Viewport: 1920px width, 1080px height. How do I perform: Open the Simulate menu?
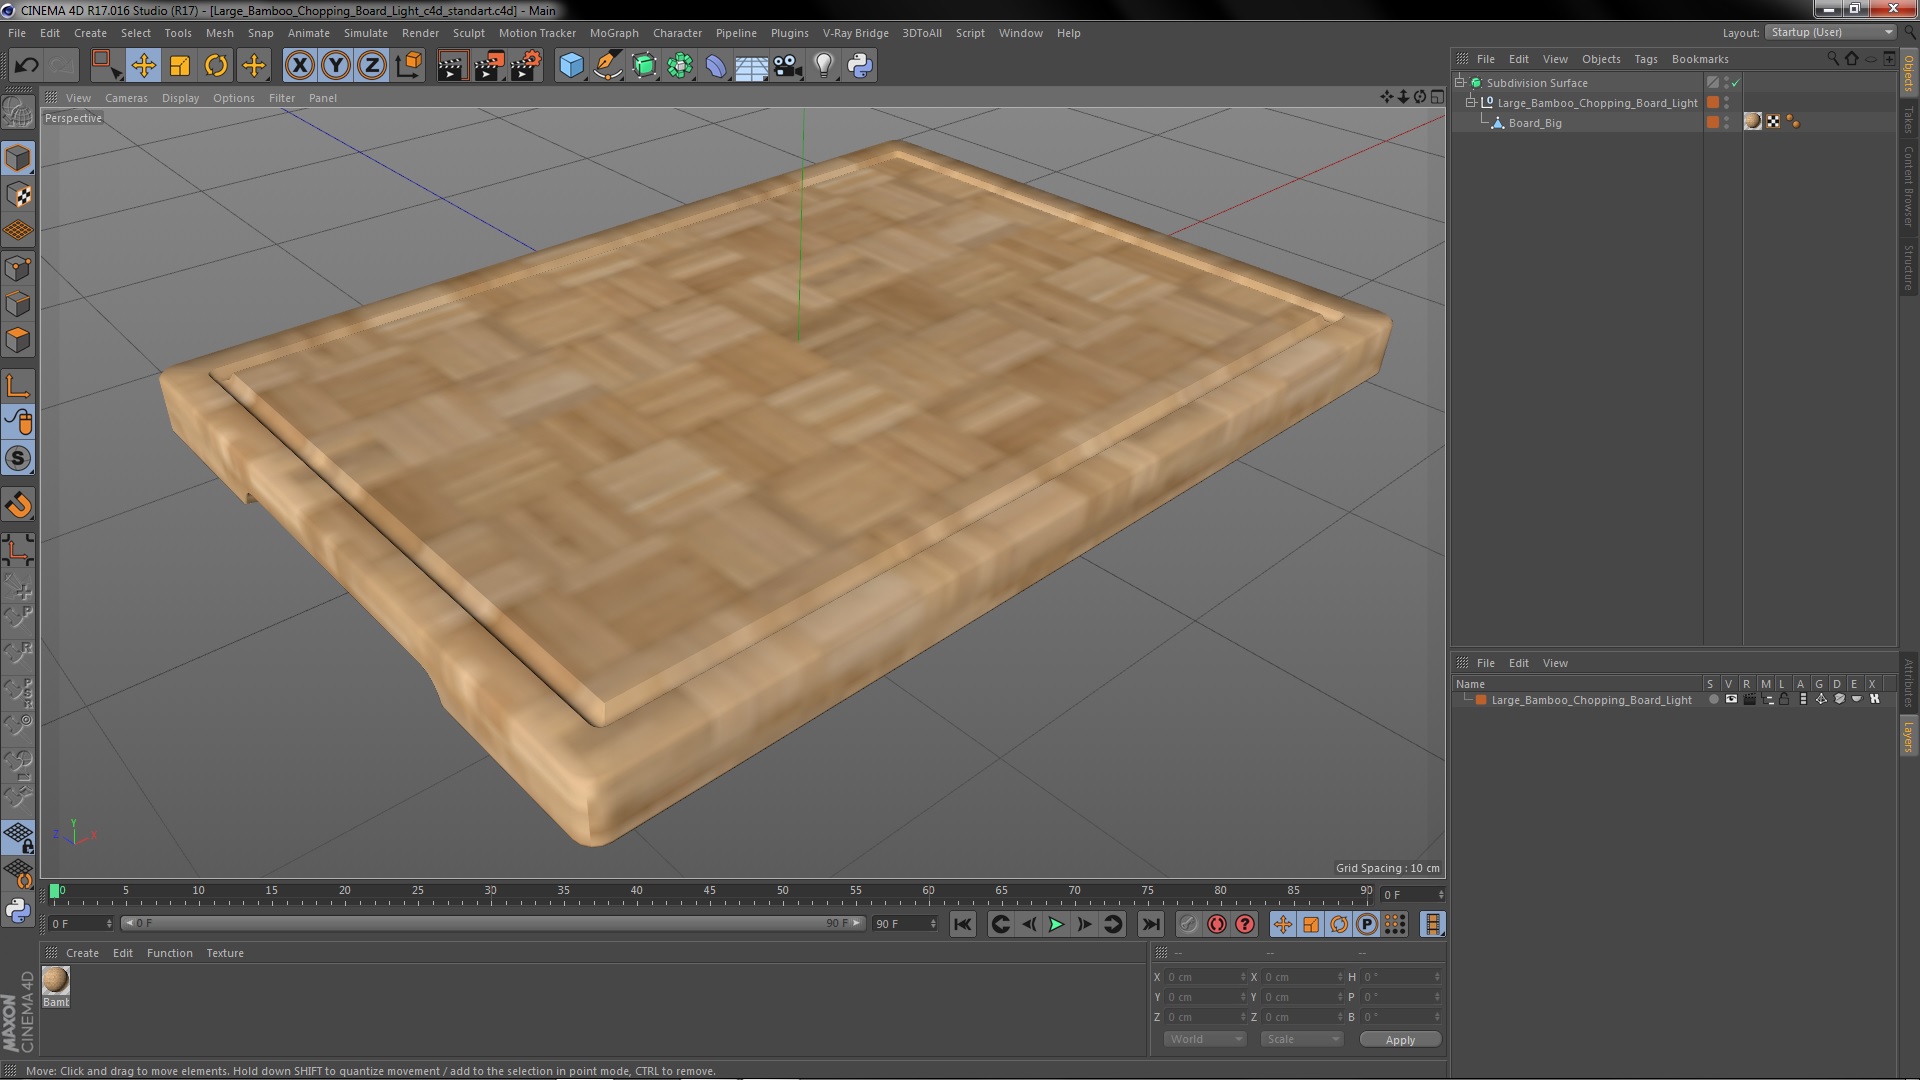365,33
